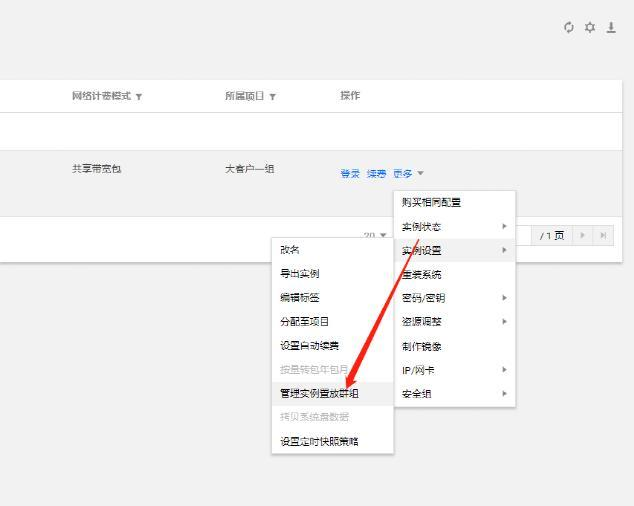Choose 导出实例 in the submenu
Viewport: 634px width, 506px height.
tap(332, 274)
